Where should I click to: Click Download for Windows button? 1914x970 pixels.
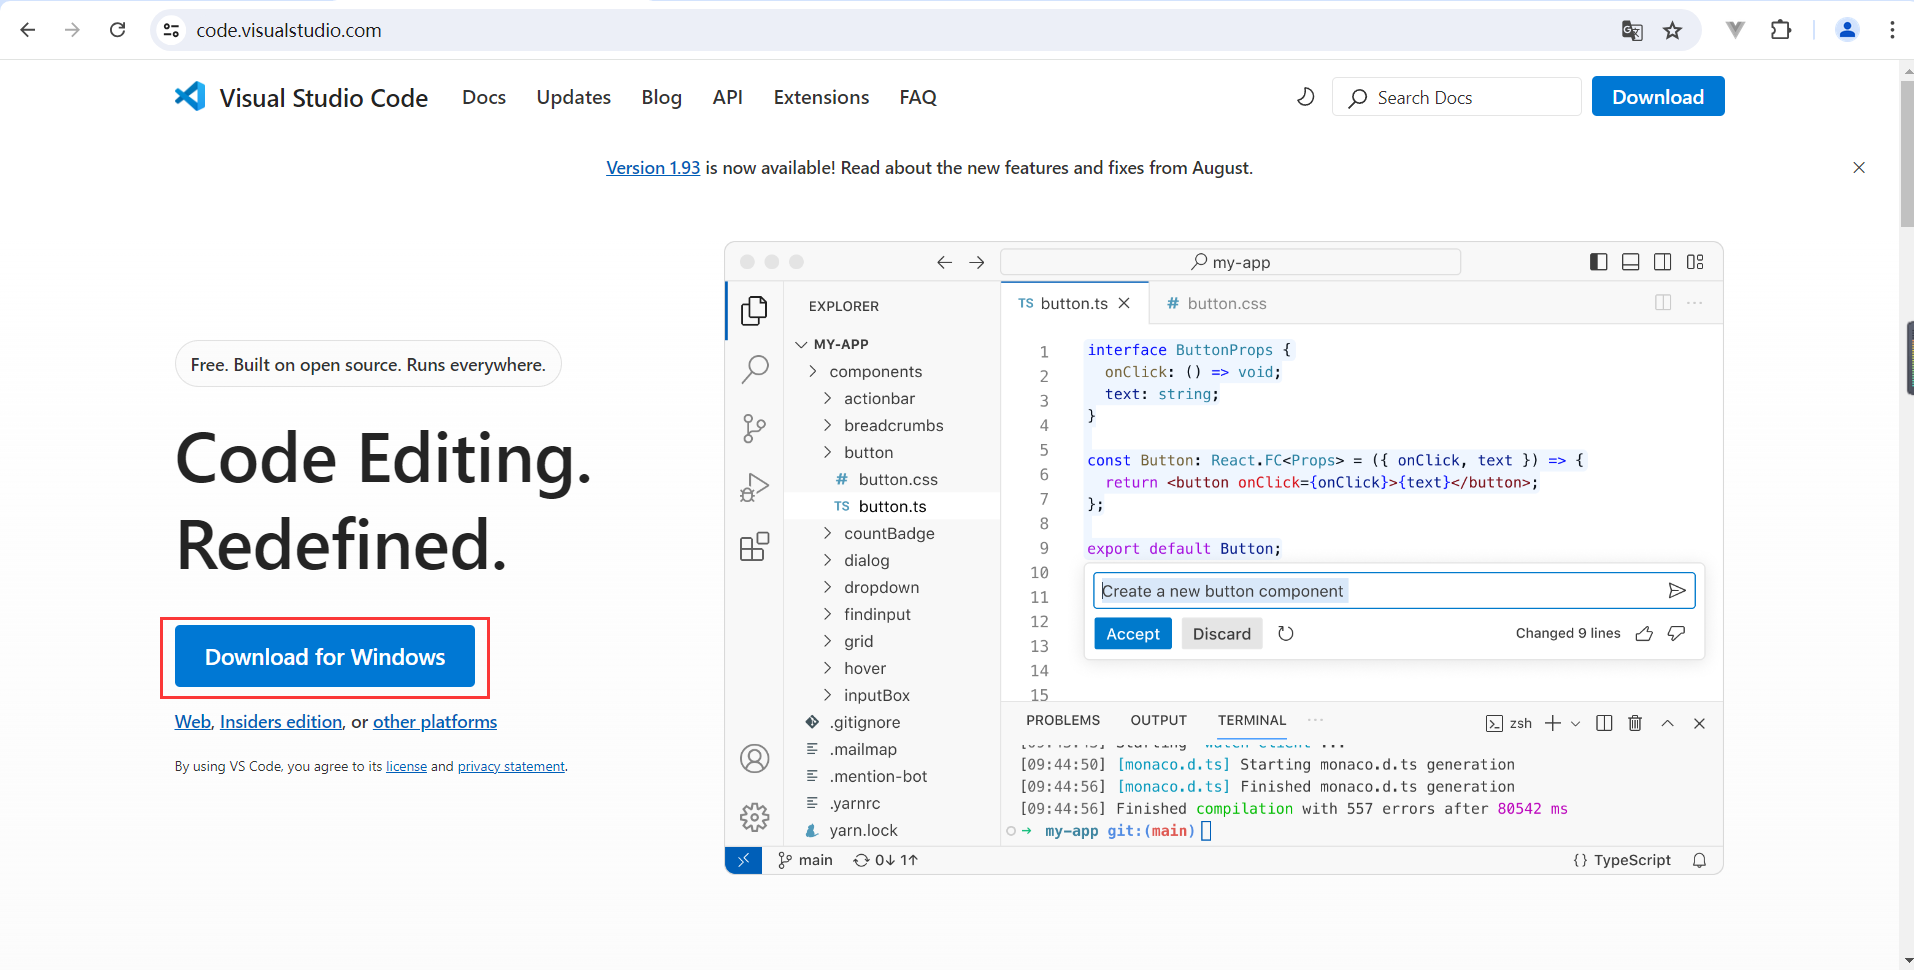pos(325,657)
